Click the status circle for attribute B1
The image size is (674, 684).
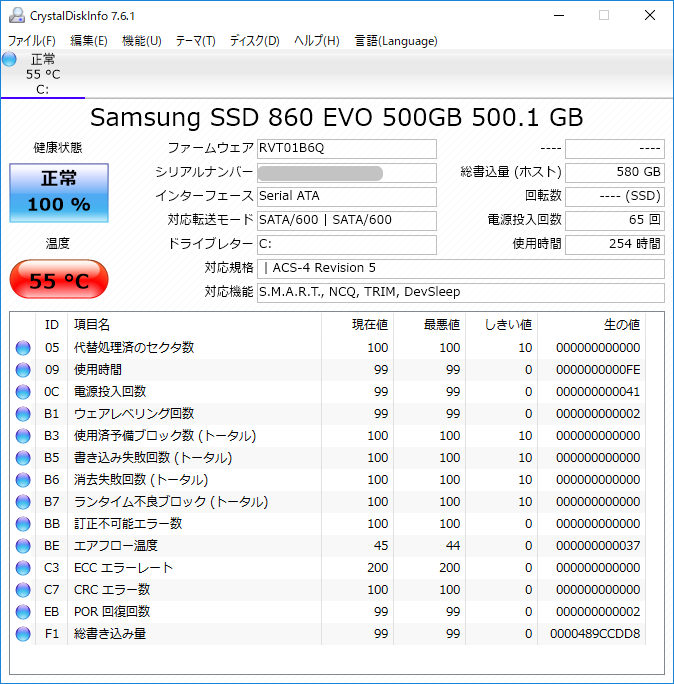point(23,414)
